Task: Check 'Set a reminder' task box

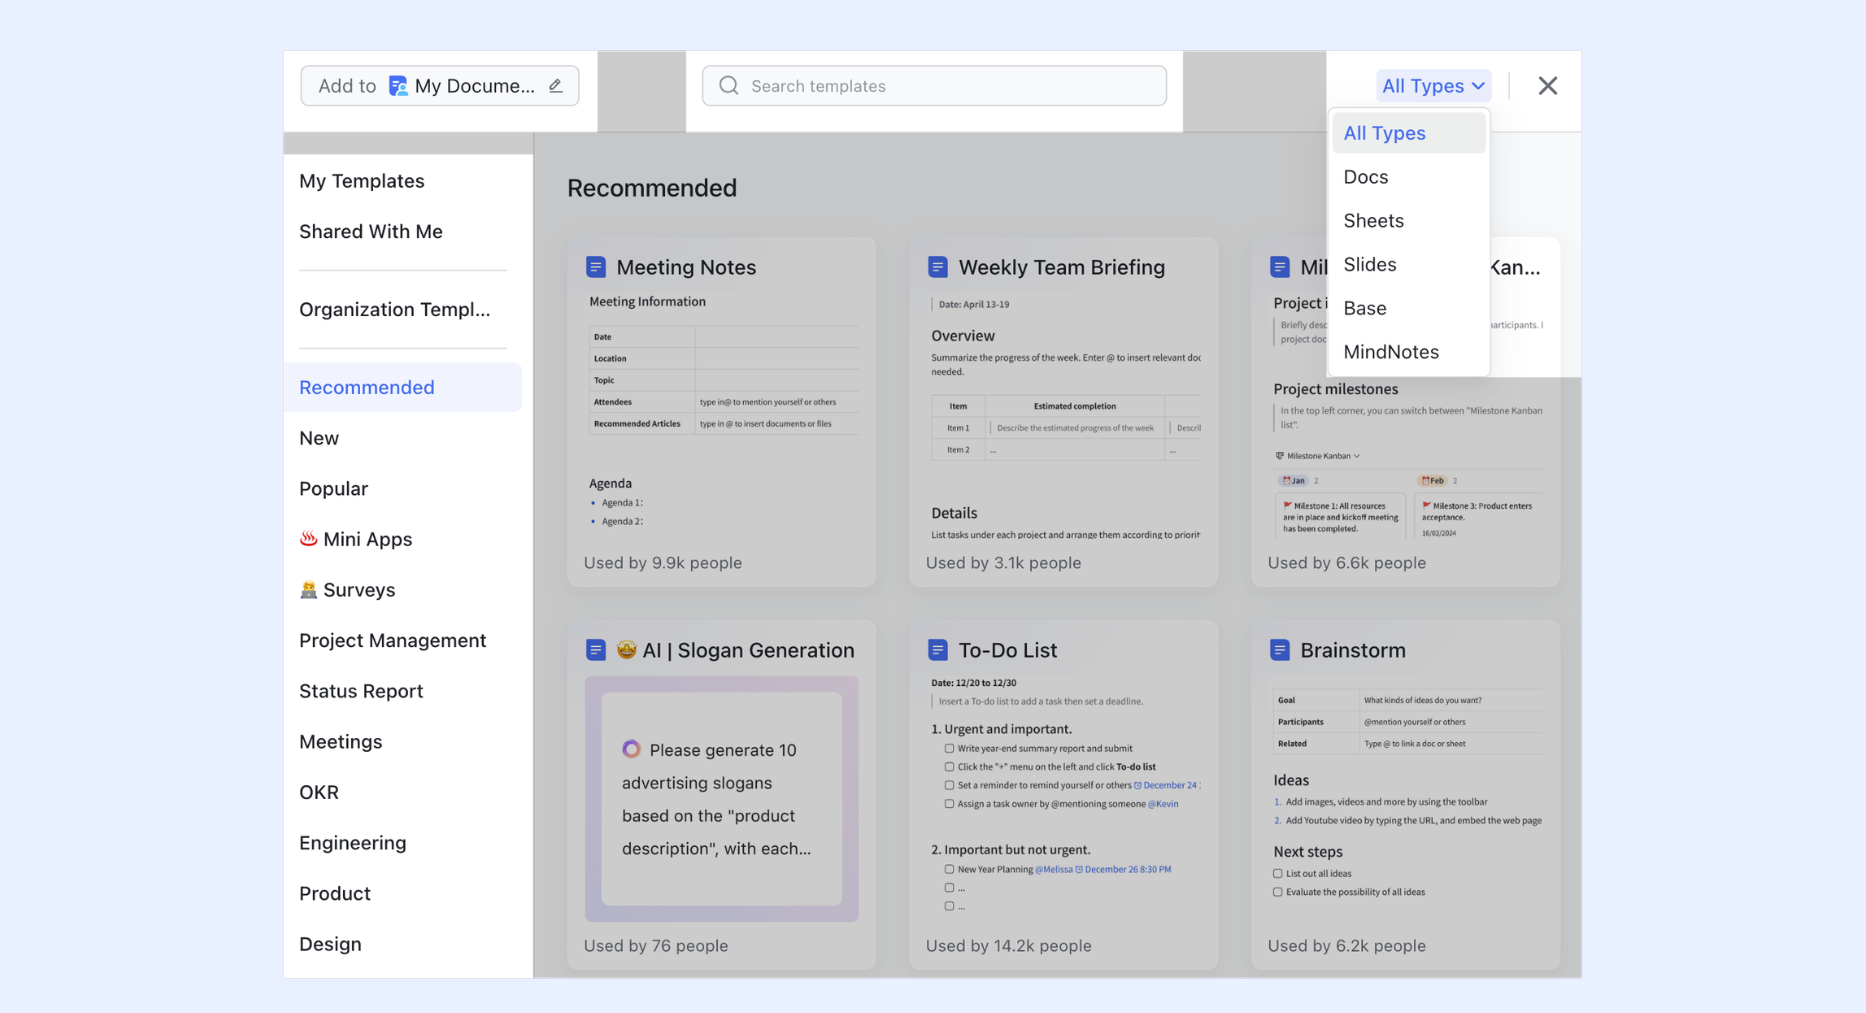Action: coord(949,785)
